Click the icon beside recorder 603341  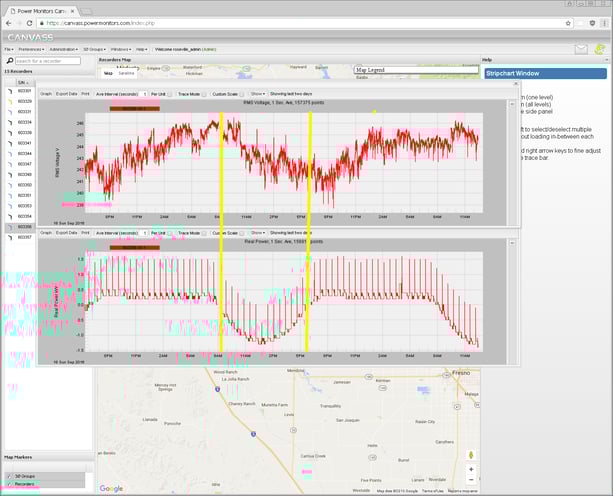click(11, 143)
